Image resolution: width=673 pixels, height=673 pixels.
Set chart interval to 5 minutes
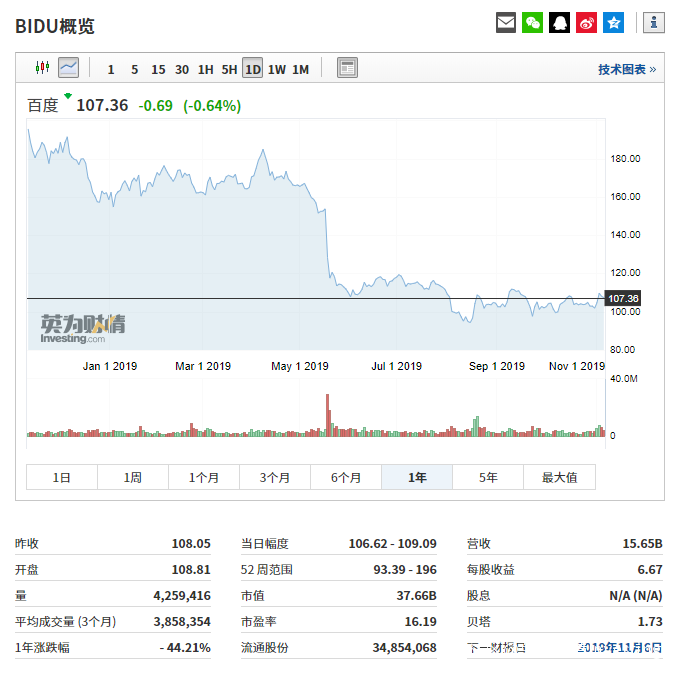coord(134,70)
